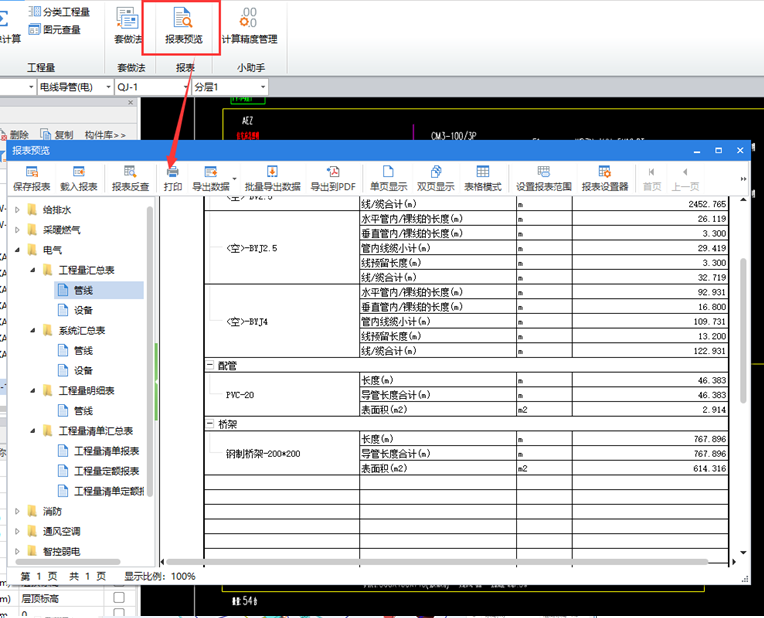Tick the 层顶标高 checkbox

click(119, 598)
